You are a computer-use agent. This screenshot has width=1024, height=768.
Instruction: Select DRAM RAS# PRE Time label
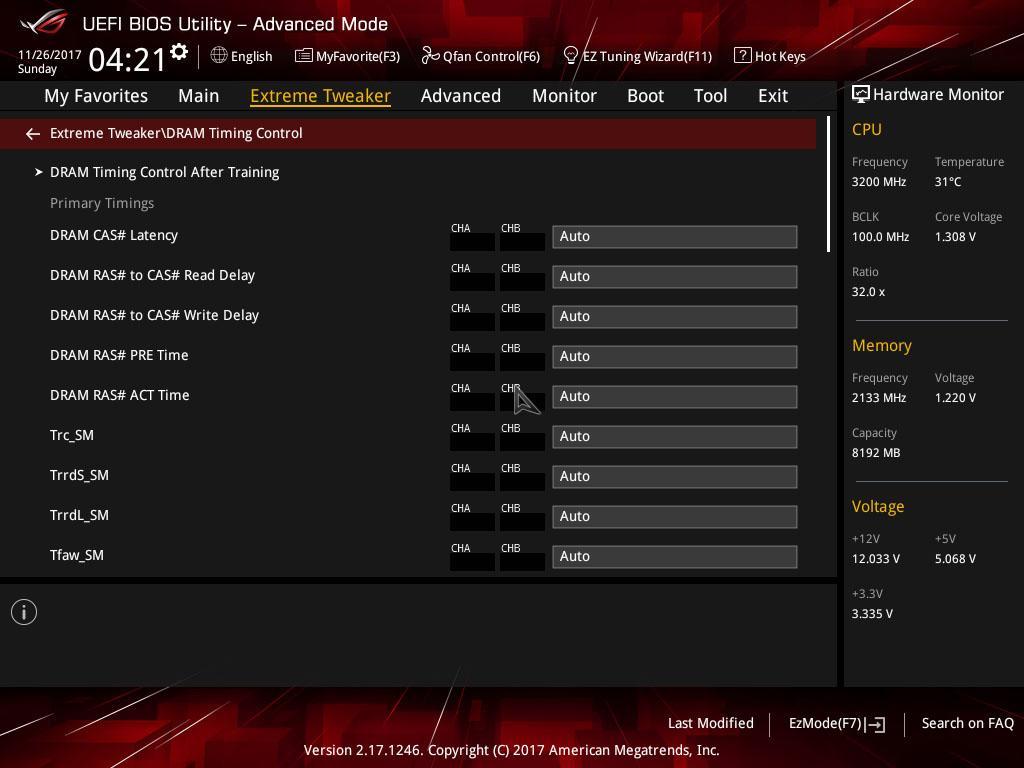click(x=119, y=355)
